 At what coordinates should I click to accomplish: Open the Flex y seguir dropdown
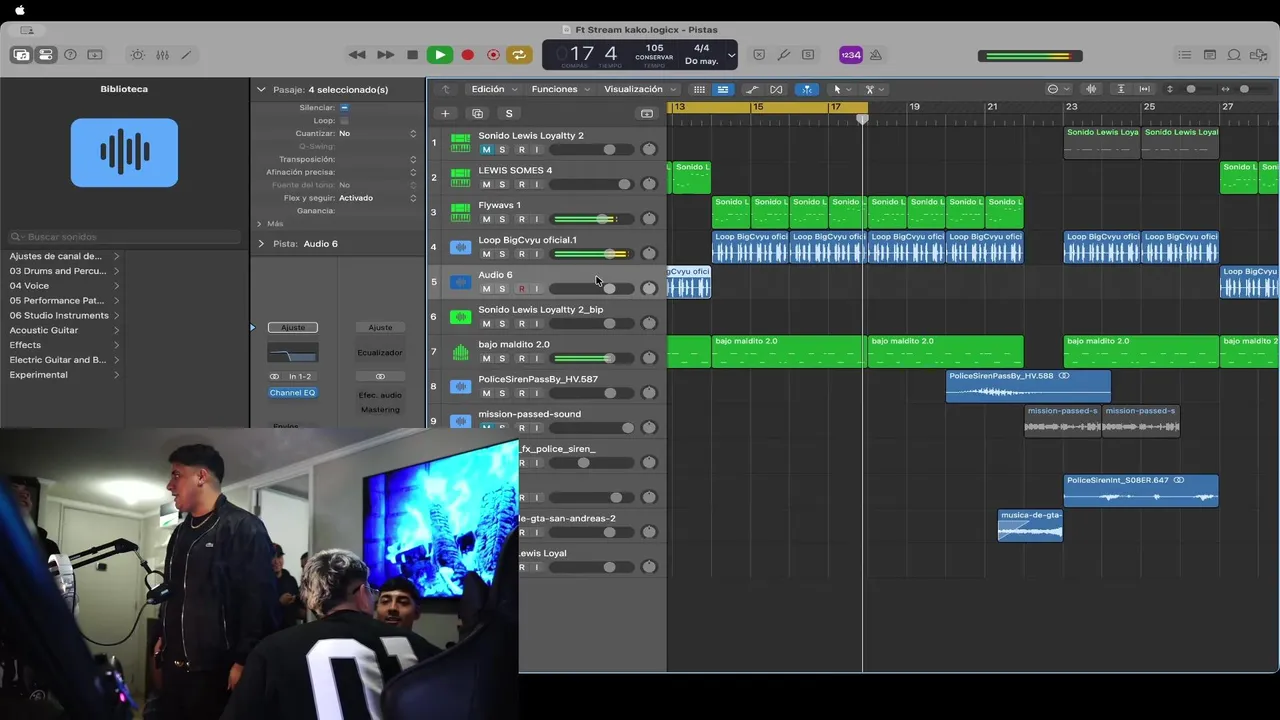tap(377, 198)
